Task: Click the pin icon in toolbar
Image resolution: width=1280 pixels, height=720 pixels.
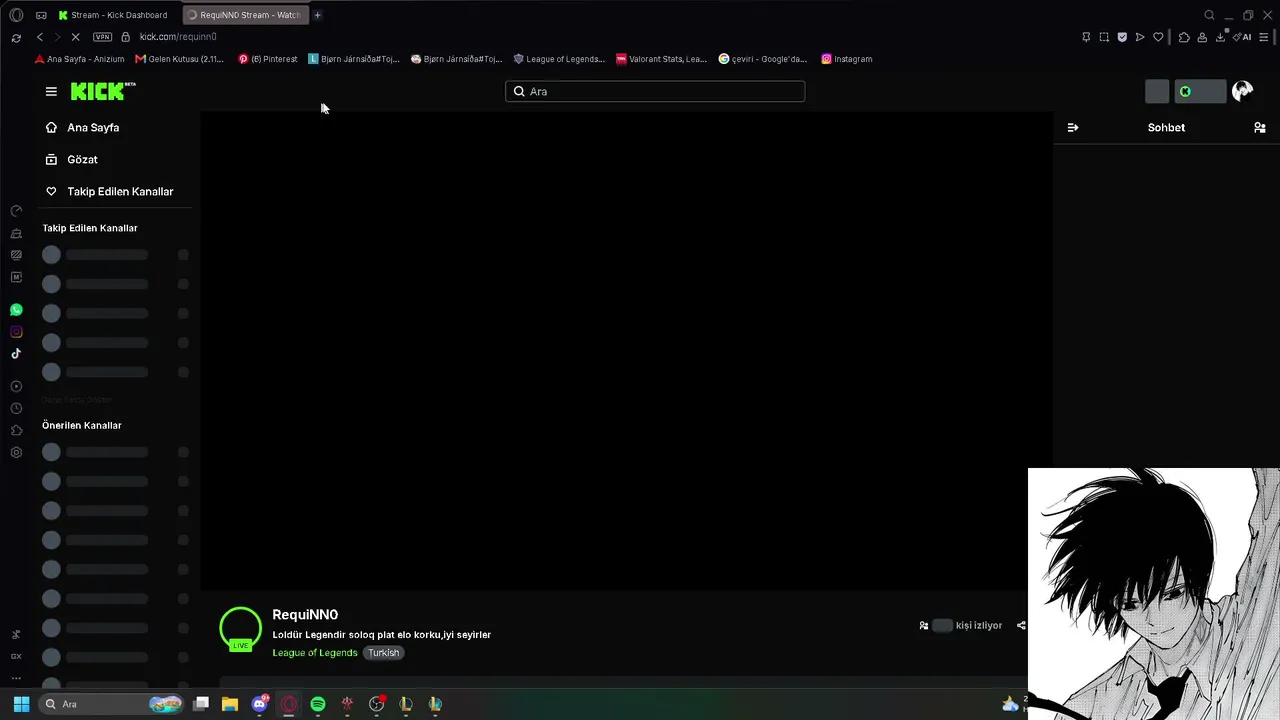Action: click(1086, 37)
